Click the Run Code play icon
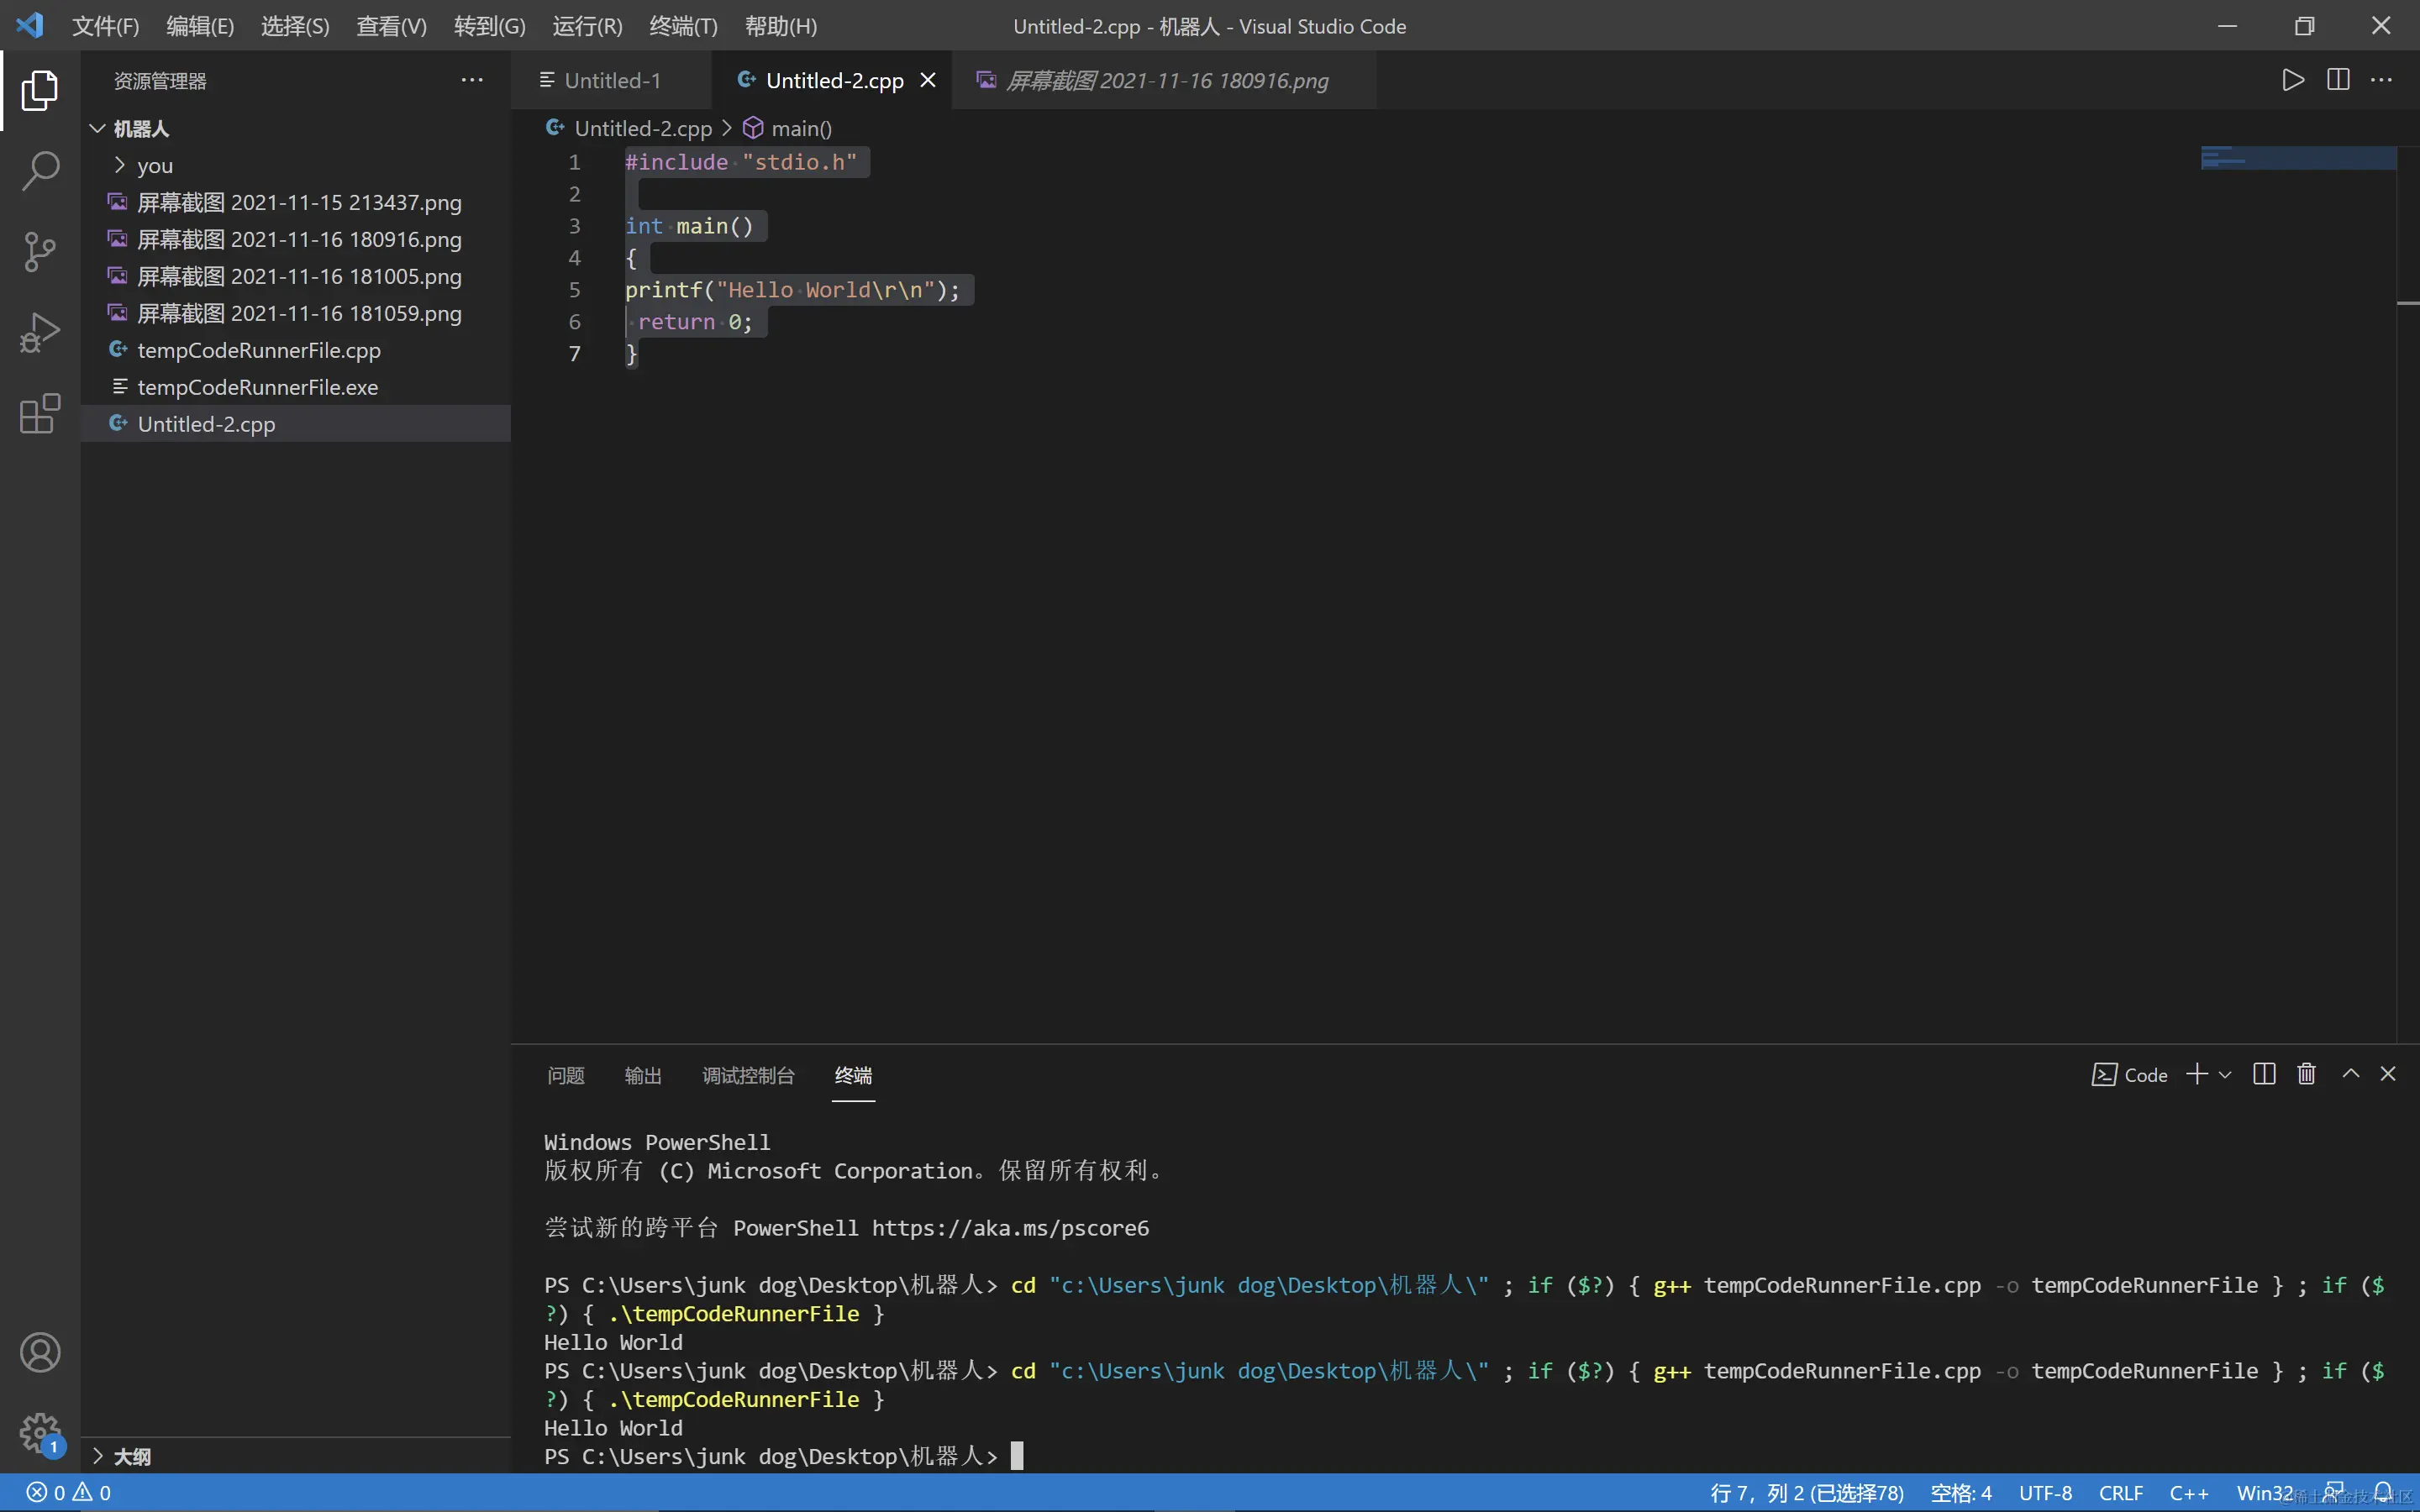 pyautogui.click(x=2293, y=80)
